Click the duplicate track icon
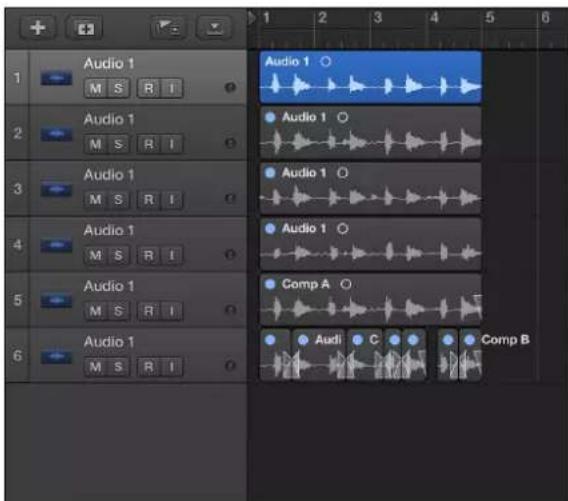This screenshot has height=501, width=568. [84, 28]
